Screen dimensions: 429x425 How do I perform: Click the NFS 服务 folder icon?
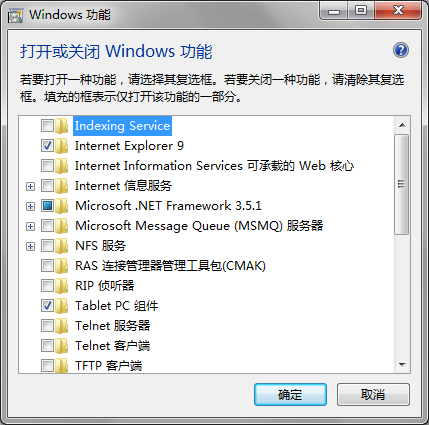(62, 246)
